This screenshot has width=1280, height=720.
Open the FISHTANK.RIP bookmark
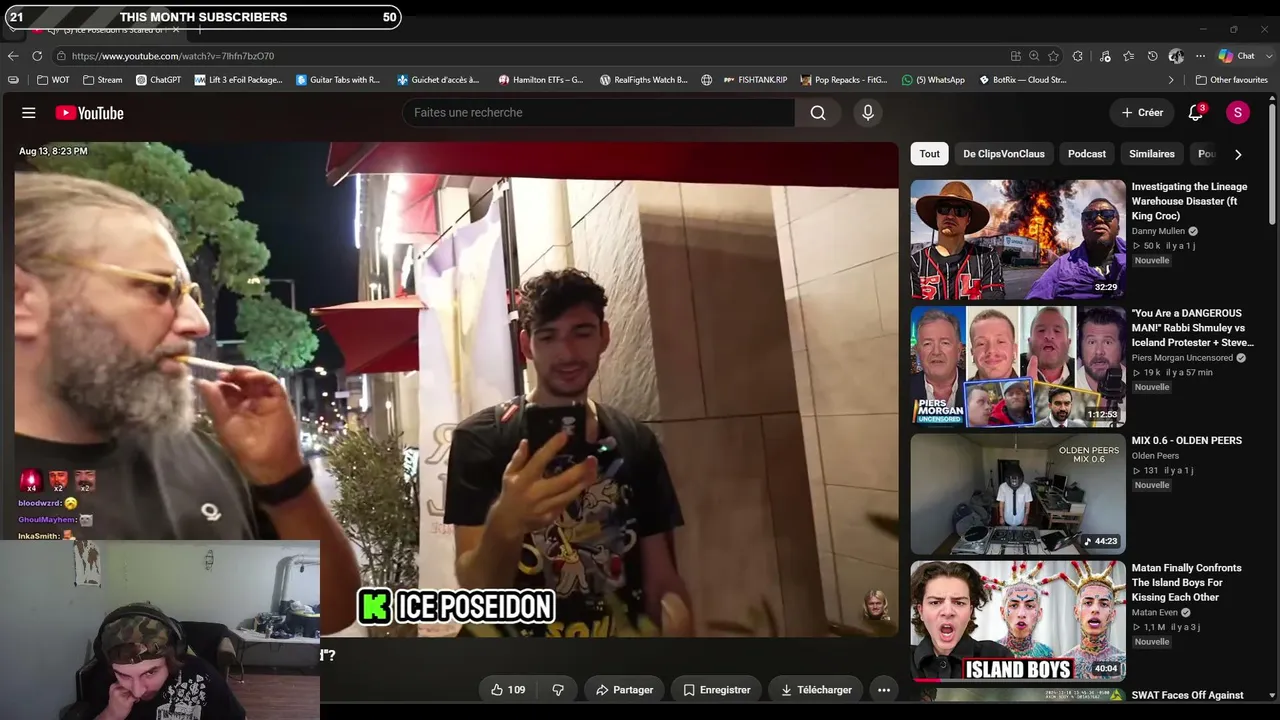tap(756, 80)
